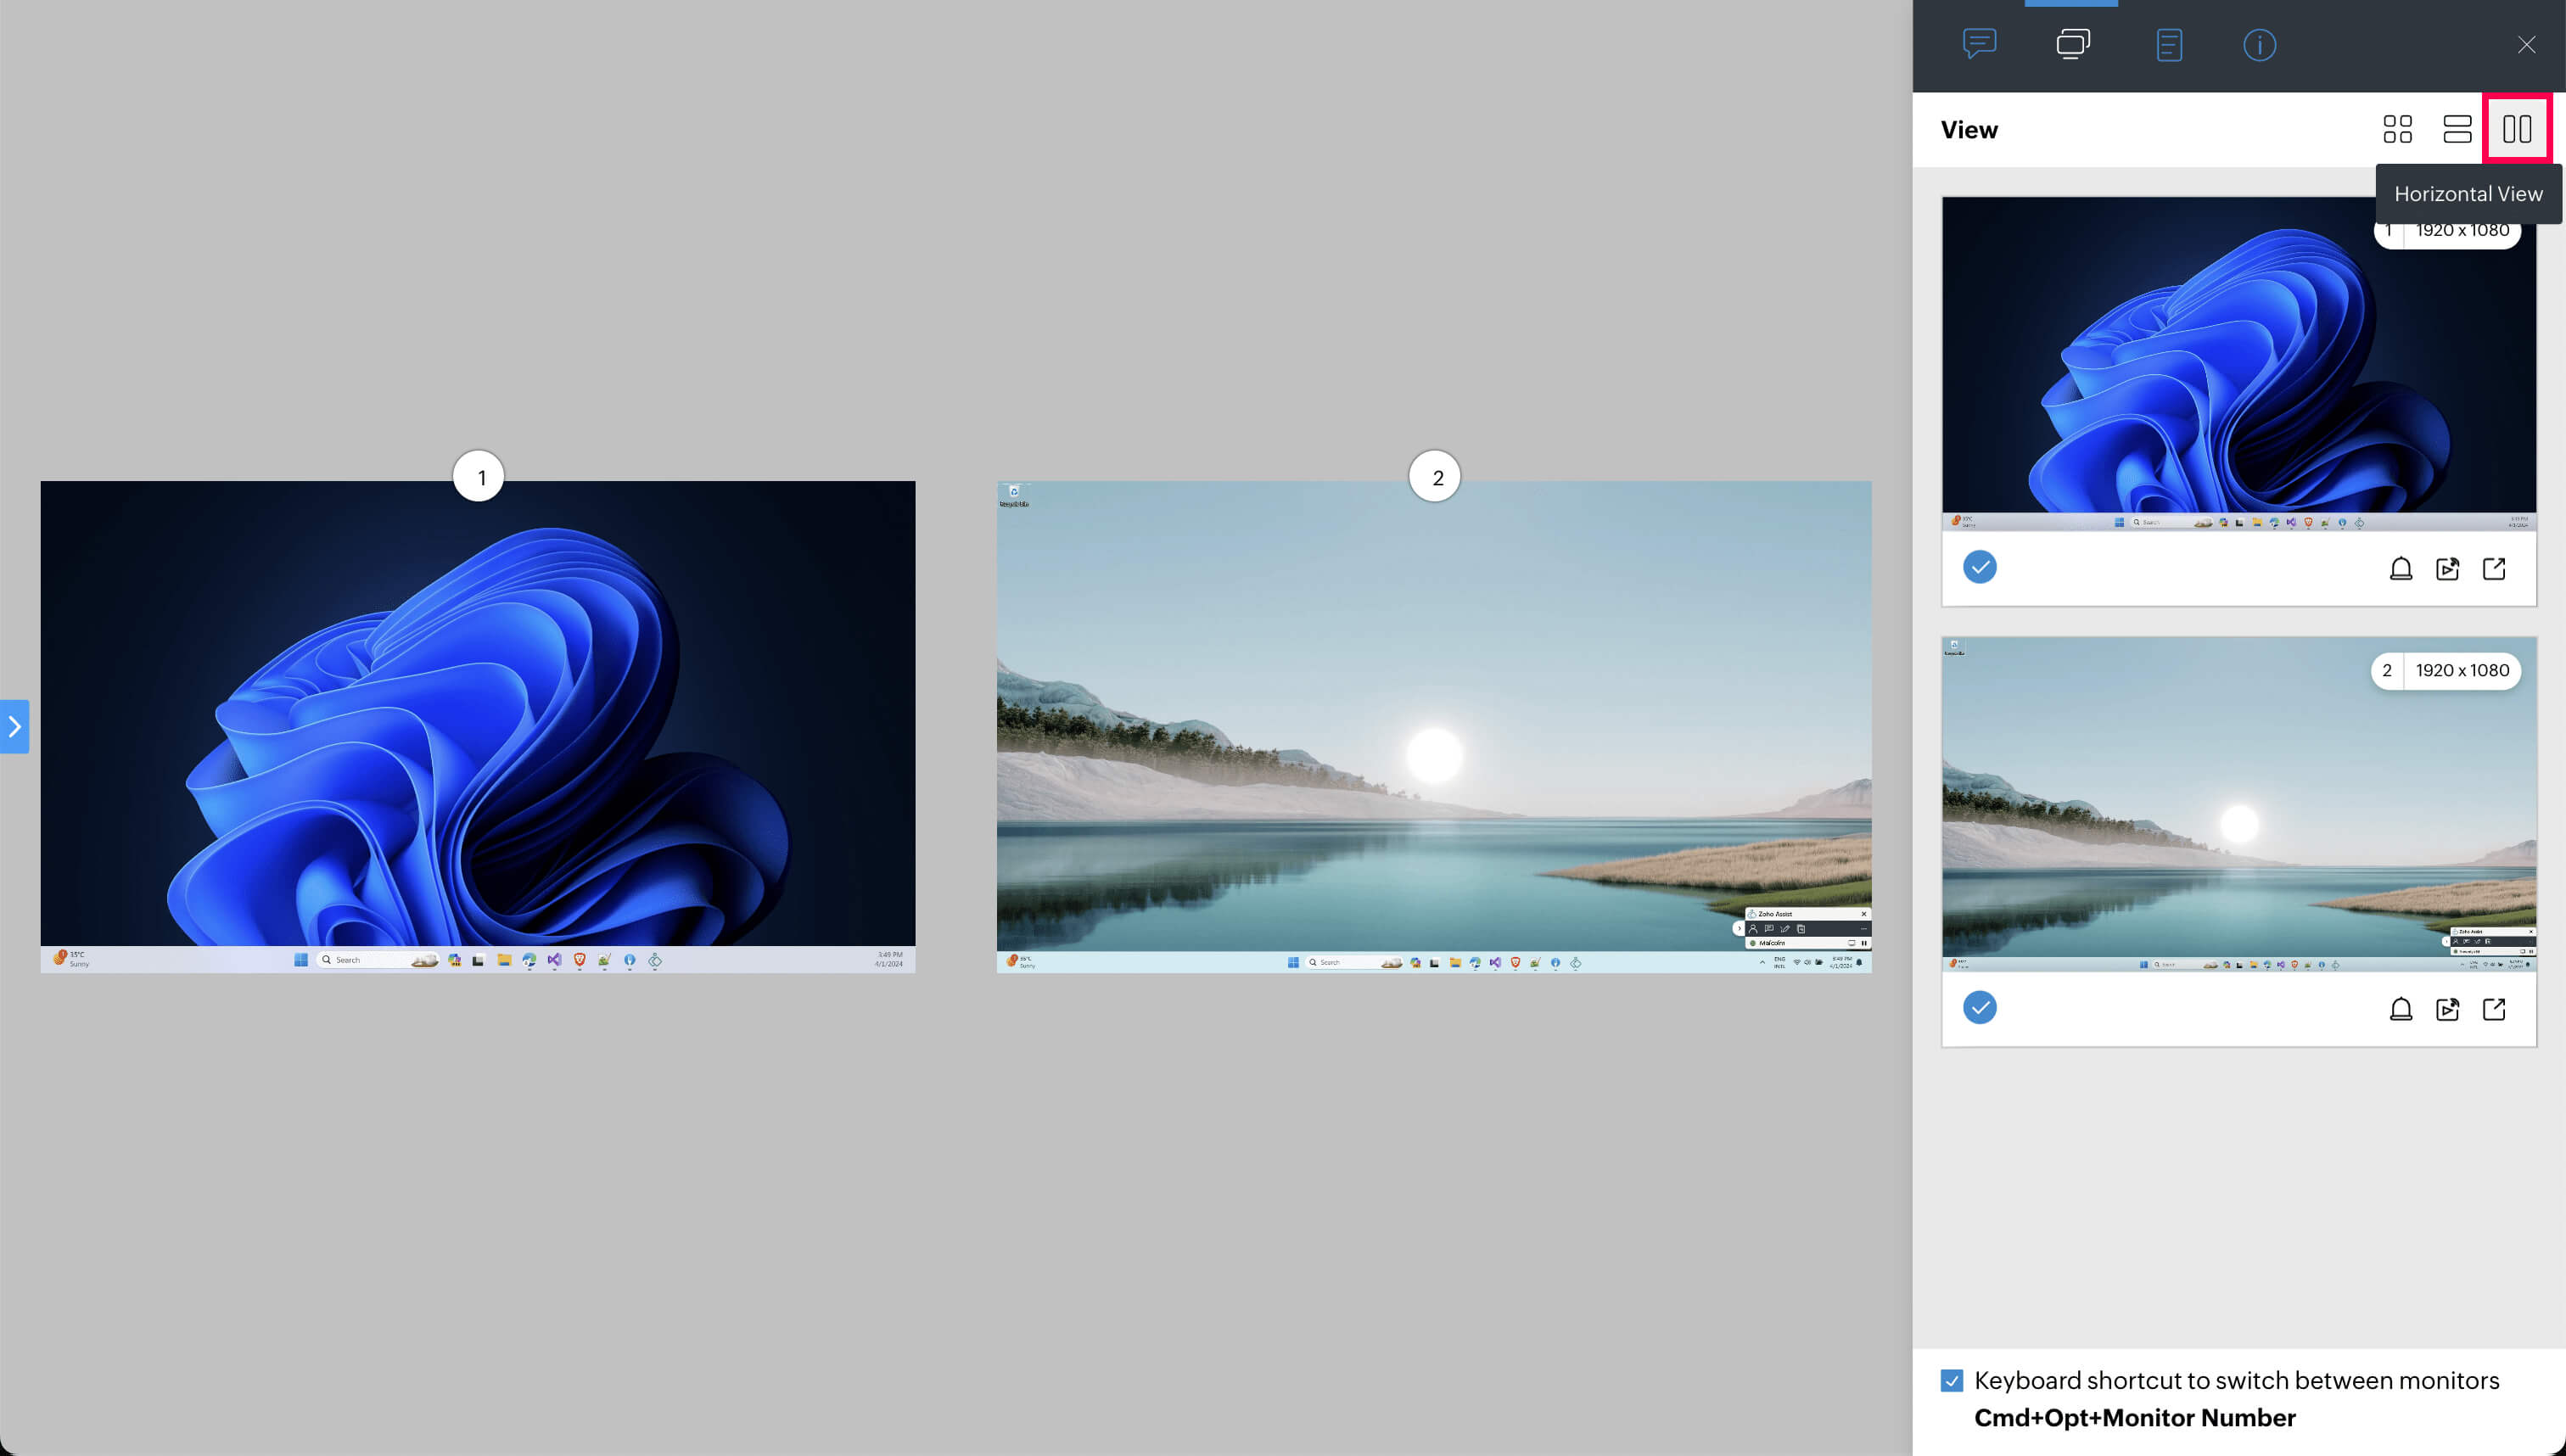This screenshot has height=1456, width=2566.
Task: Switch to vertical stacked view layout
Action: click(x=2457, y=129)
